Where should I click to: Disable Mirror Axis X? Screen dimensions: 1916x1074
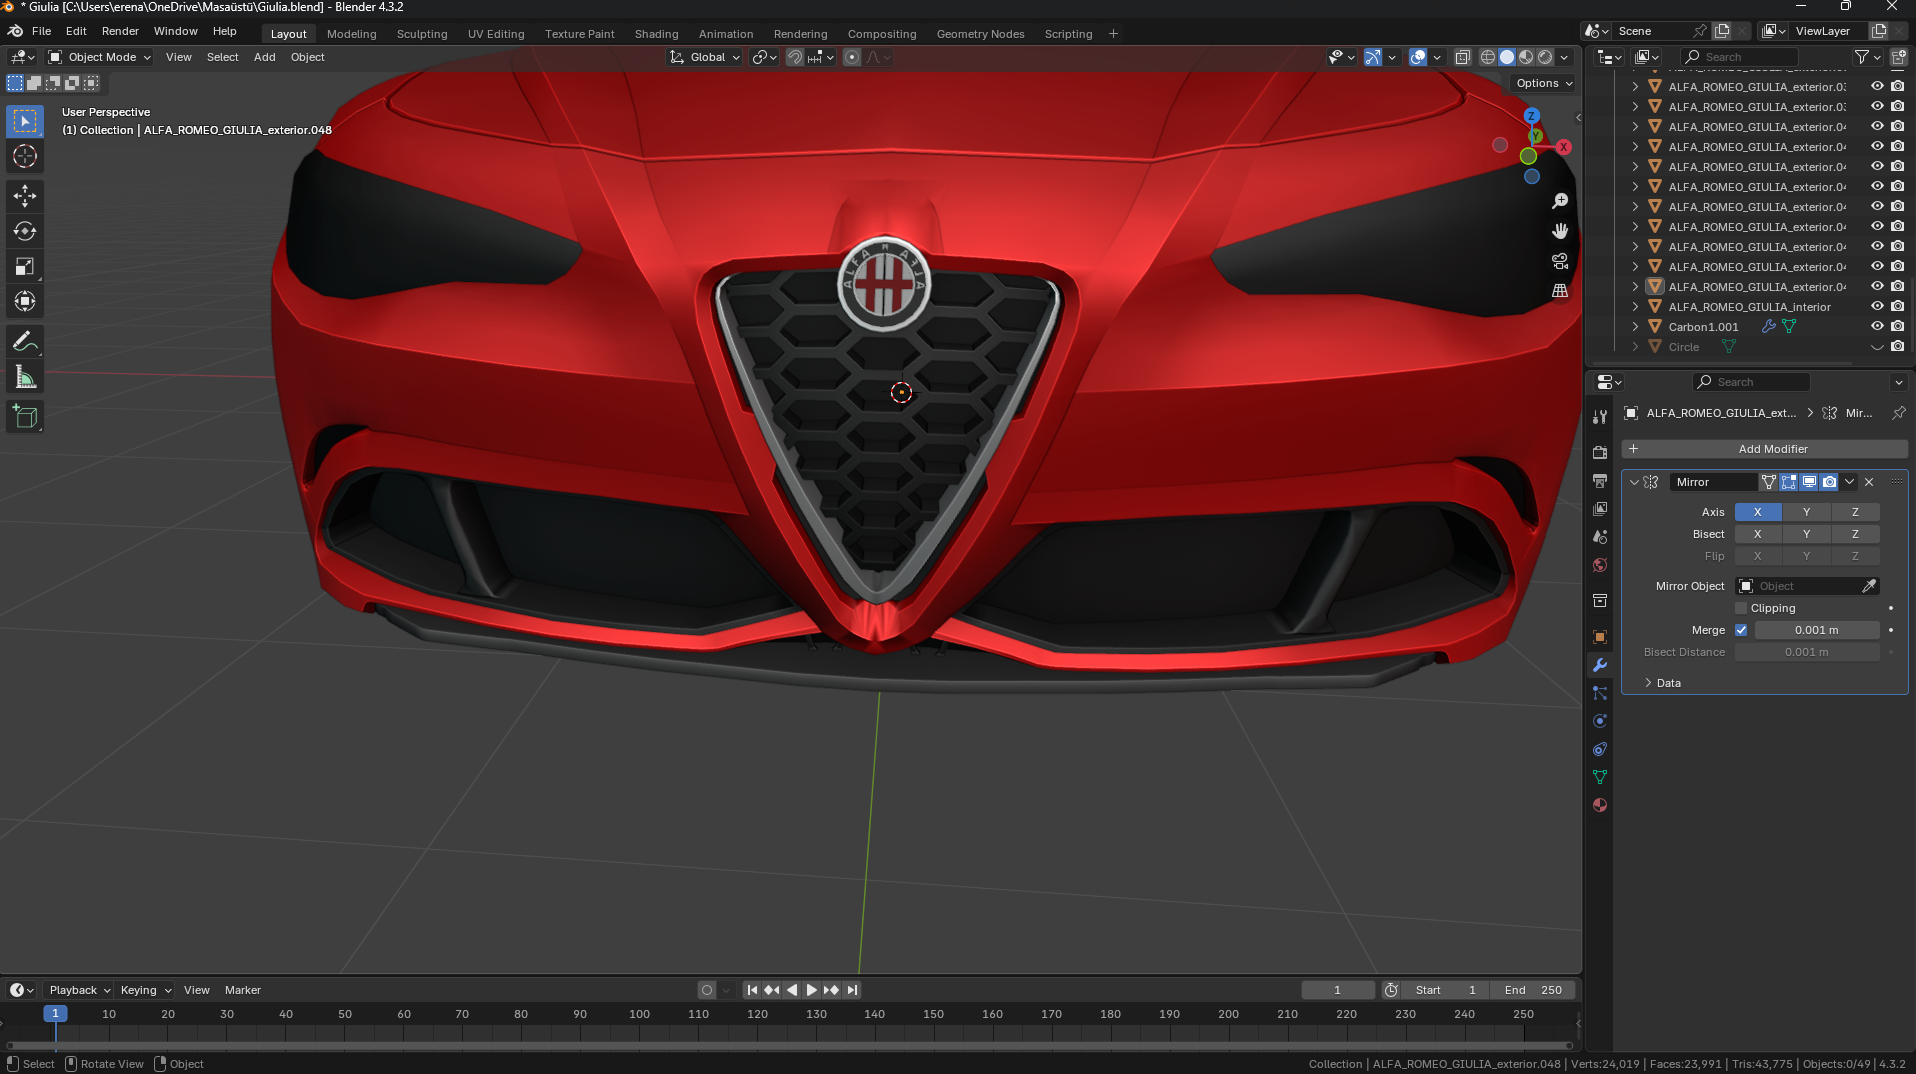point(1757,512)
